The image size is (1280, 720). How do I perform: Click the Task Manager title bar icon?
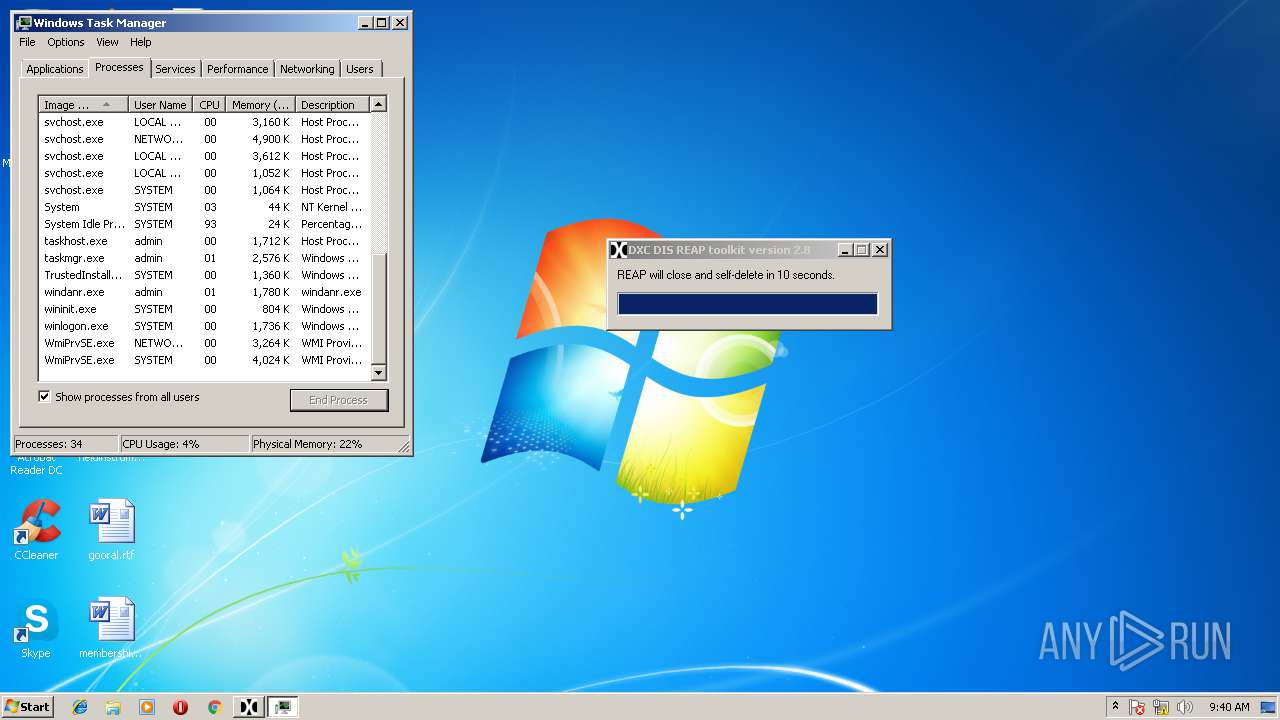pyautogui.click(x=24, y=22)
